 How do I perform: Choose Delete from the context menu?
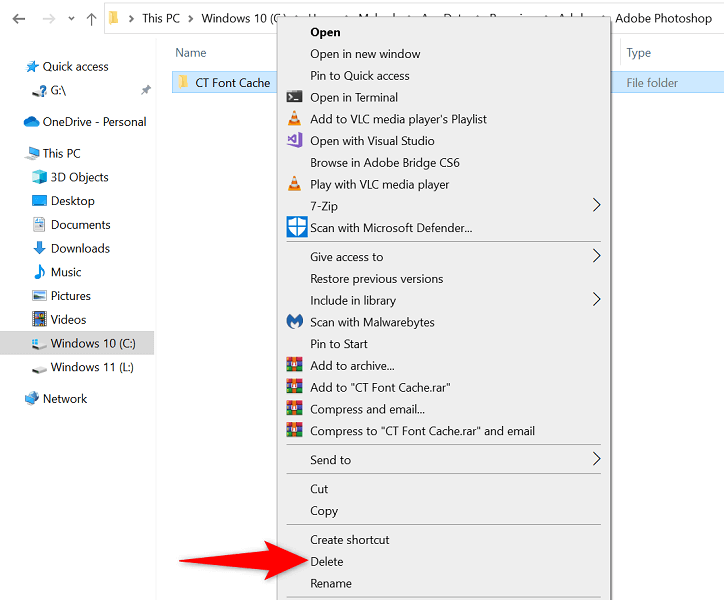pyautogui.click(x=327, y=561)
